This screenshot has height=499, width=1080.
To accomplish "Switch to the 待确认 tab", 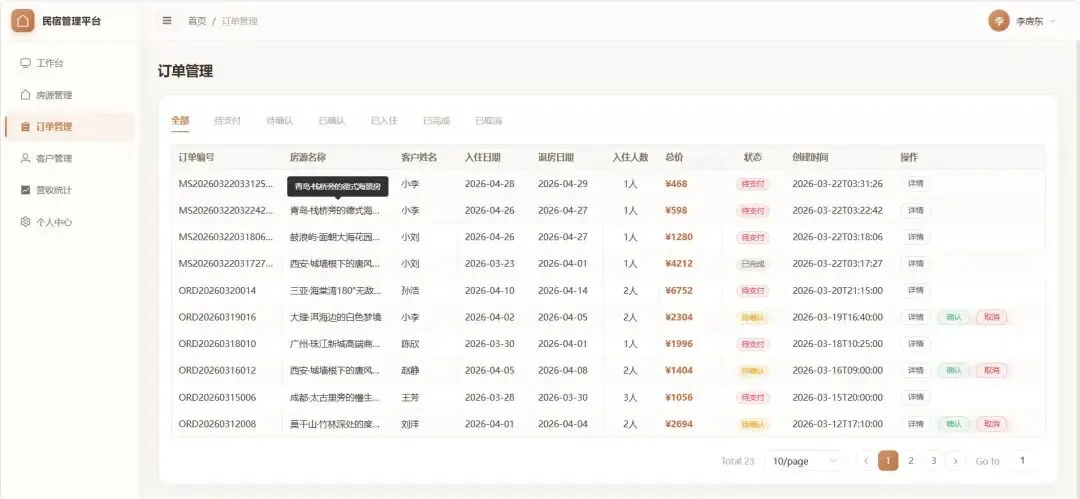I will [x=280, y=121].
